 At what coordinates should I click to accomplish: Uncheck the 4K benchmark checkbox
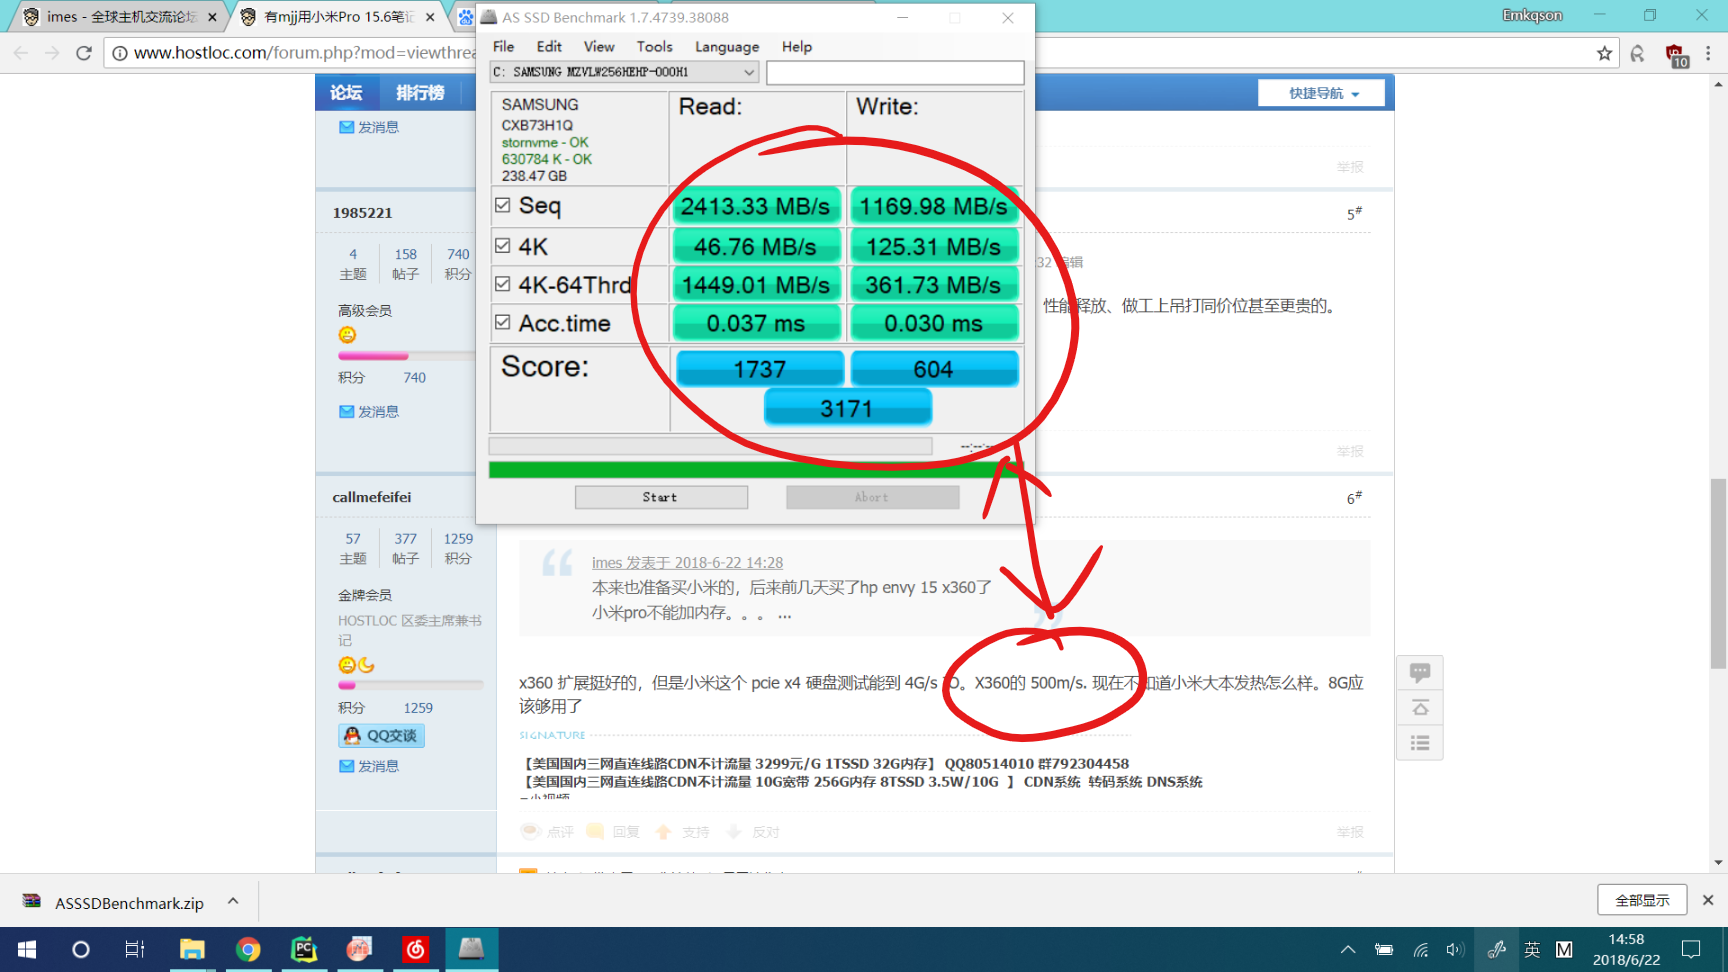coord(503,245)
